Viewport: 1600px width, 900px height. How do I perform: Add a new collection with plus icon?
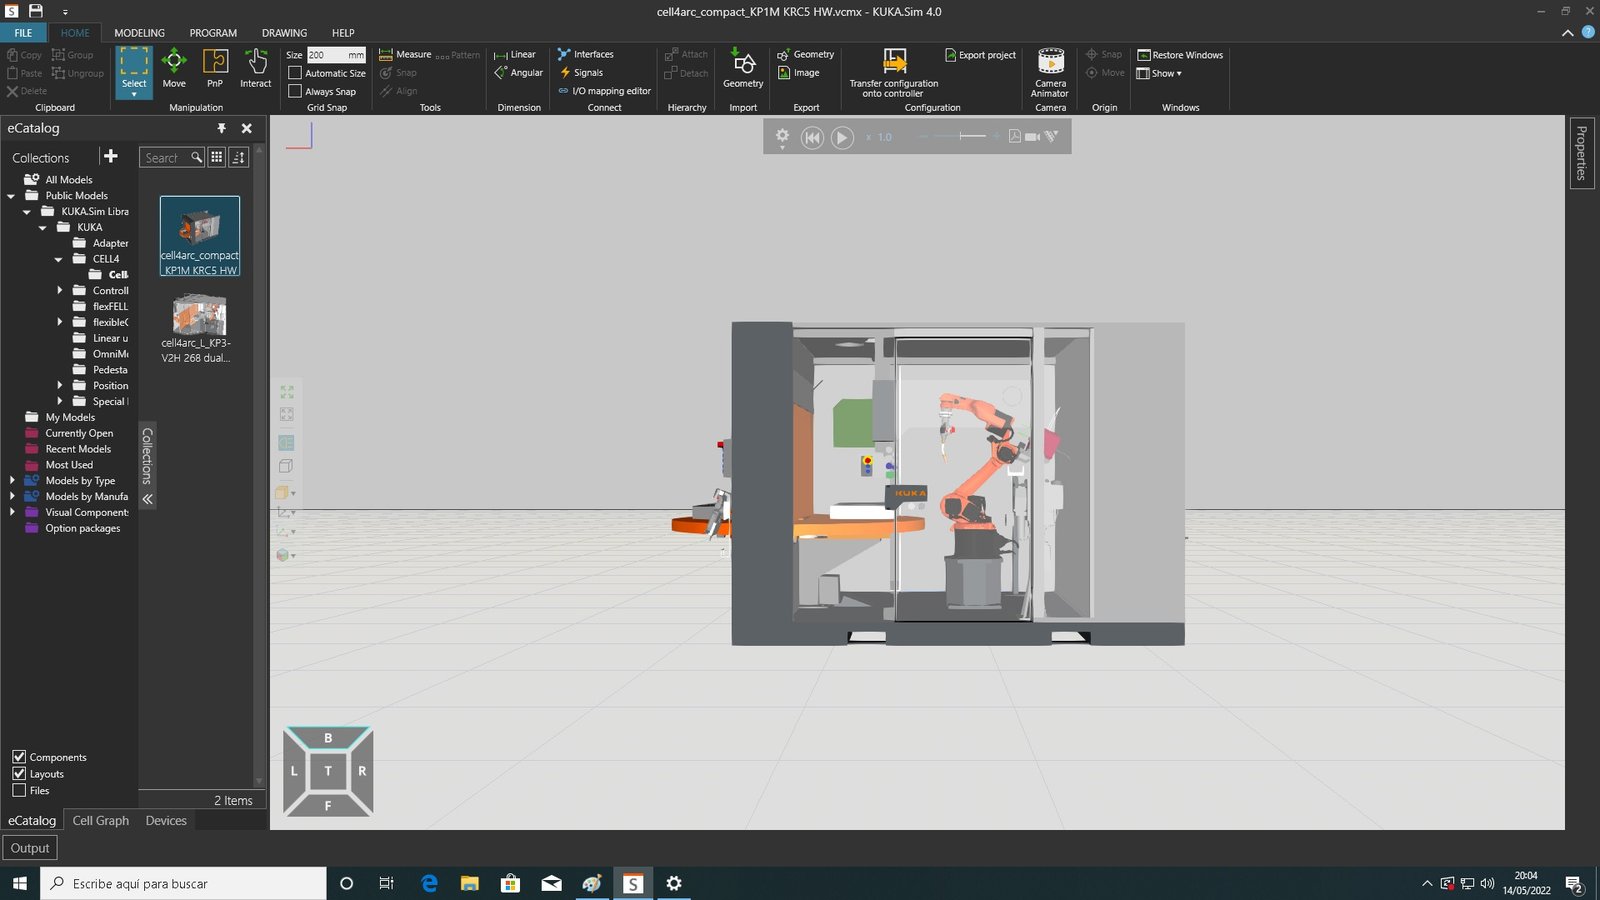[111, 156]
